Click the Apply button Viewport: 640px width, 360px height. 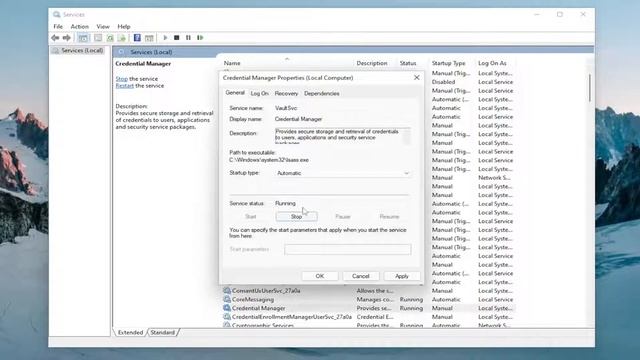(x=402, y=276)
